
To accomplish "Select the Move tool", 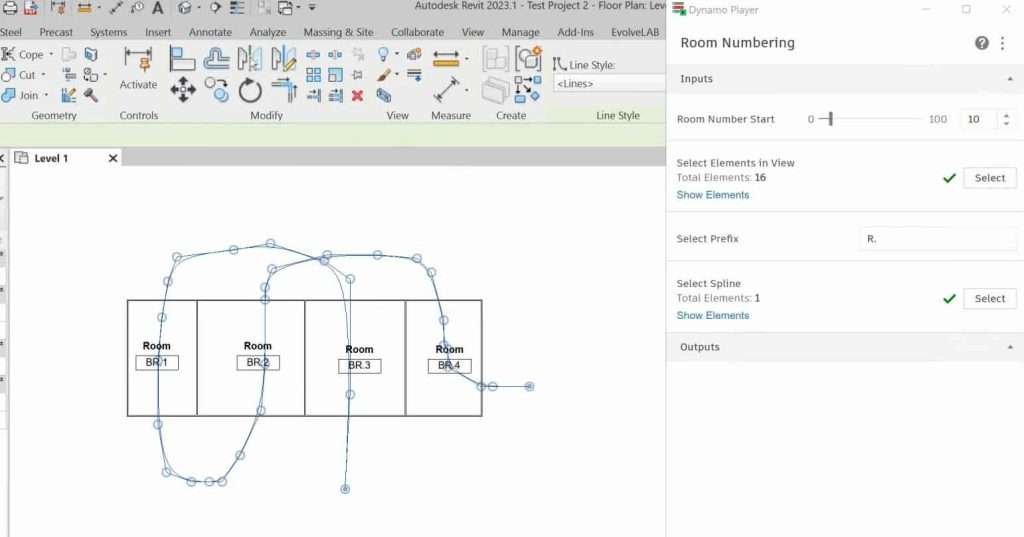I will [x=183, y=90].
